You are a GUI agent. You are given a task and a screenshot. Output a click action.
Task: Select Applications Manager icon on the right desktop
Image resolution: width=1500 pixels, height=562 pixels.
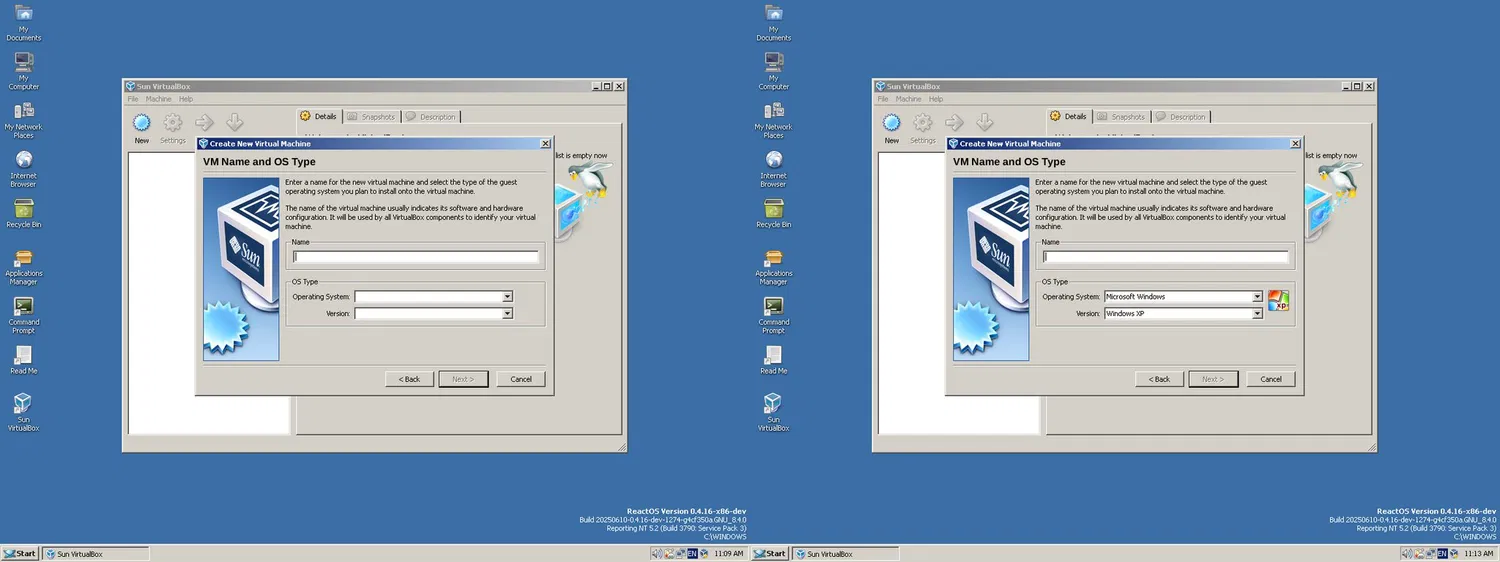pyautogui.click(x=773, y=266)
